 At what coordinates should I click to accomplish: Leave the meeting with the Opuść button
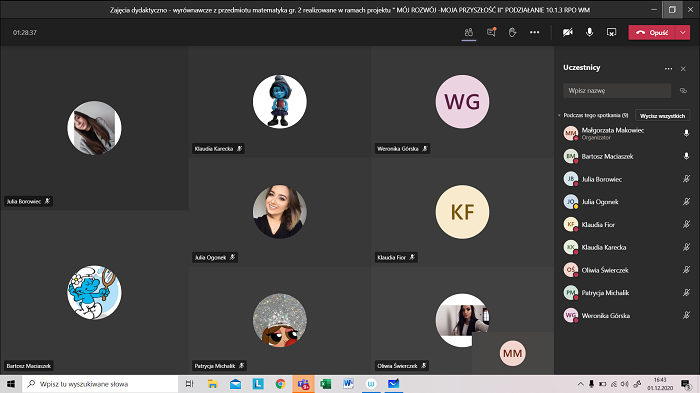point(652,33)
